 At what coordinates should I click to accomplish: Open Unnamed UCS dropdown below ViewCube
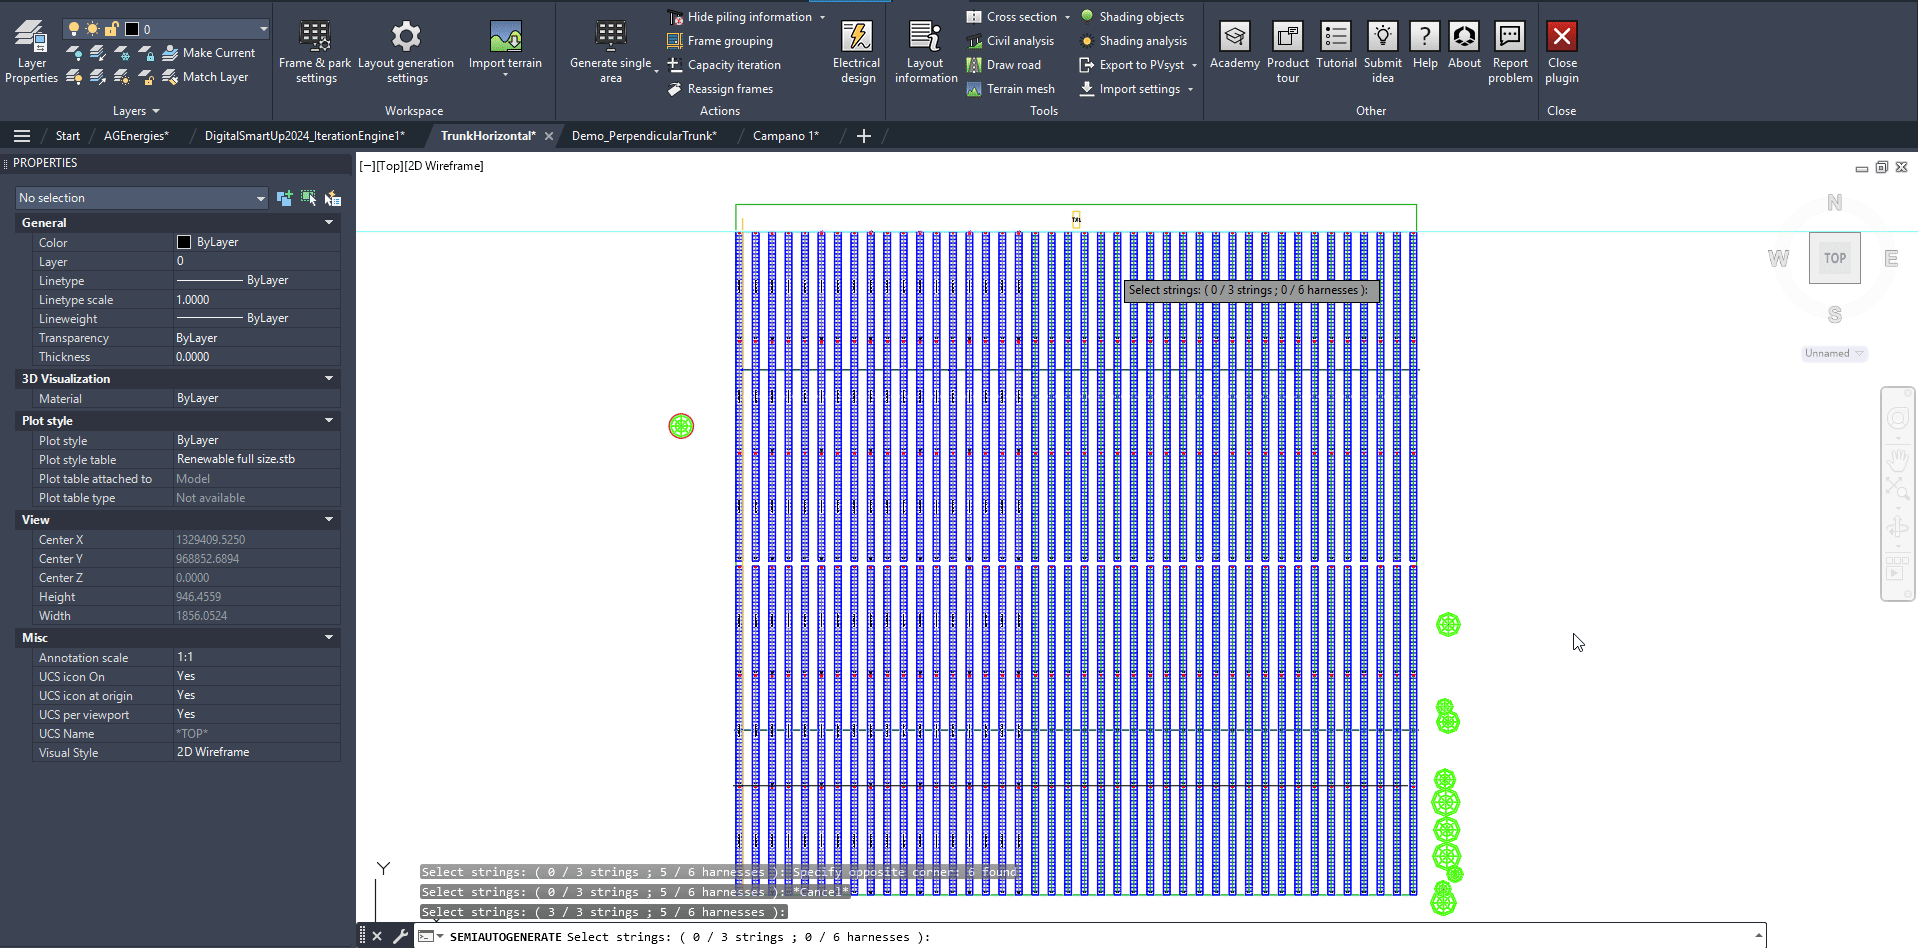[x=1834, y=353]
